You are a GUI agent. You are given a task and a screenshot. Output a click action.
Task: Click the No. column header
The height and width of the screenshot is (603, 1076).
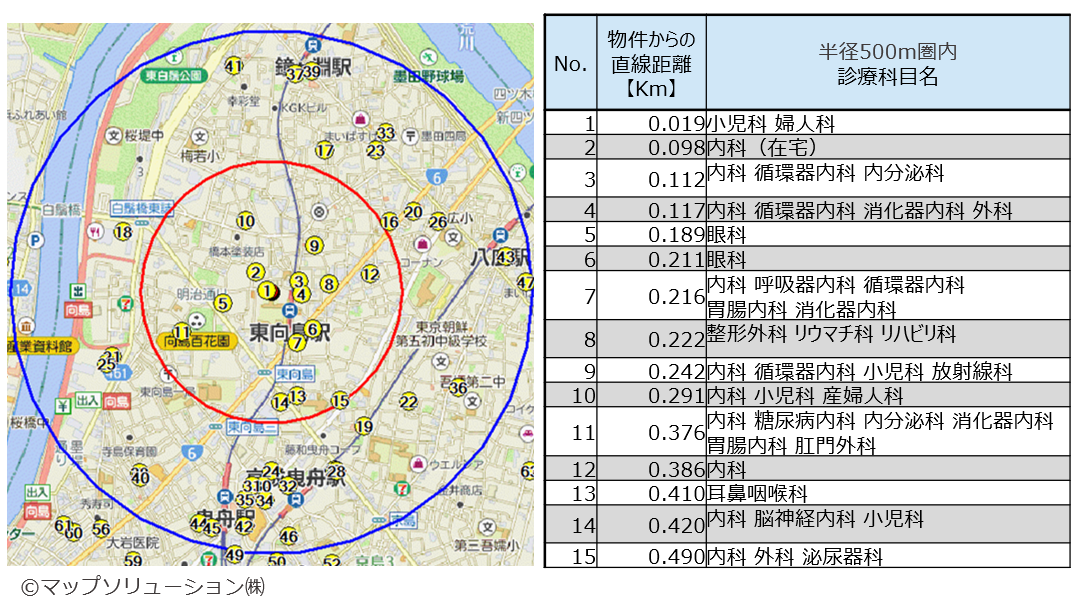[570, 62]
